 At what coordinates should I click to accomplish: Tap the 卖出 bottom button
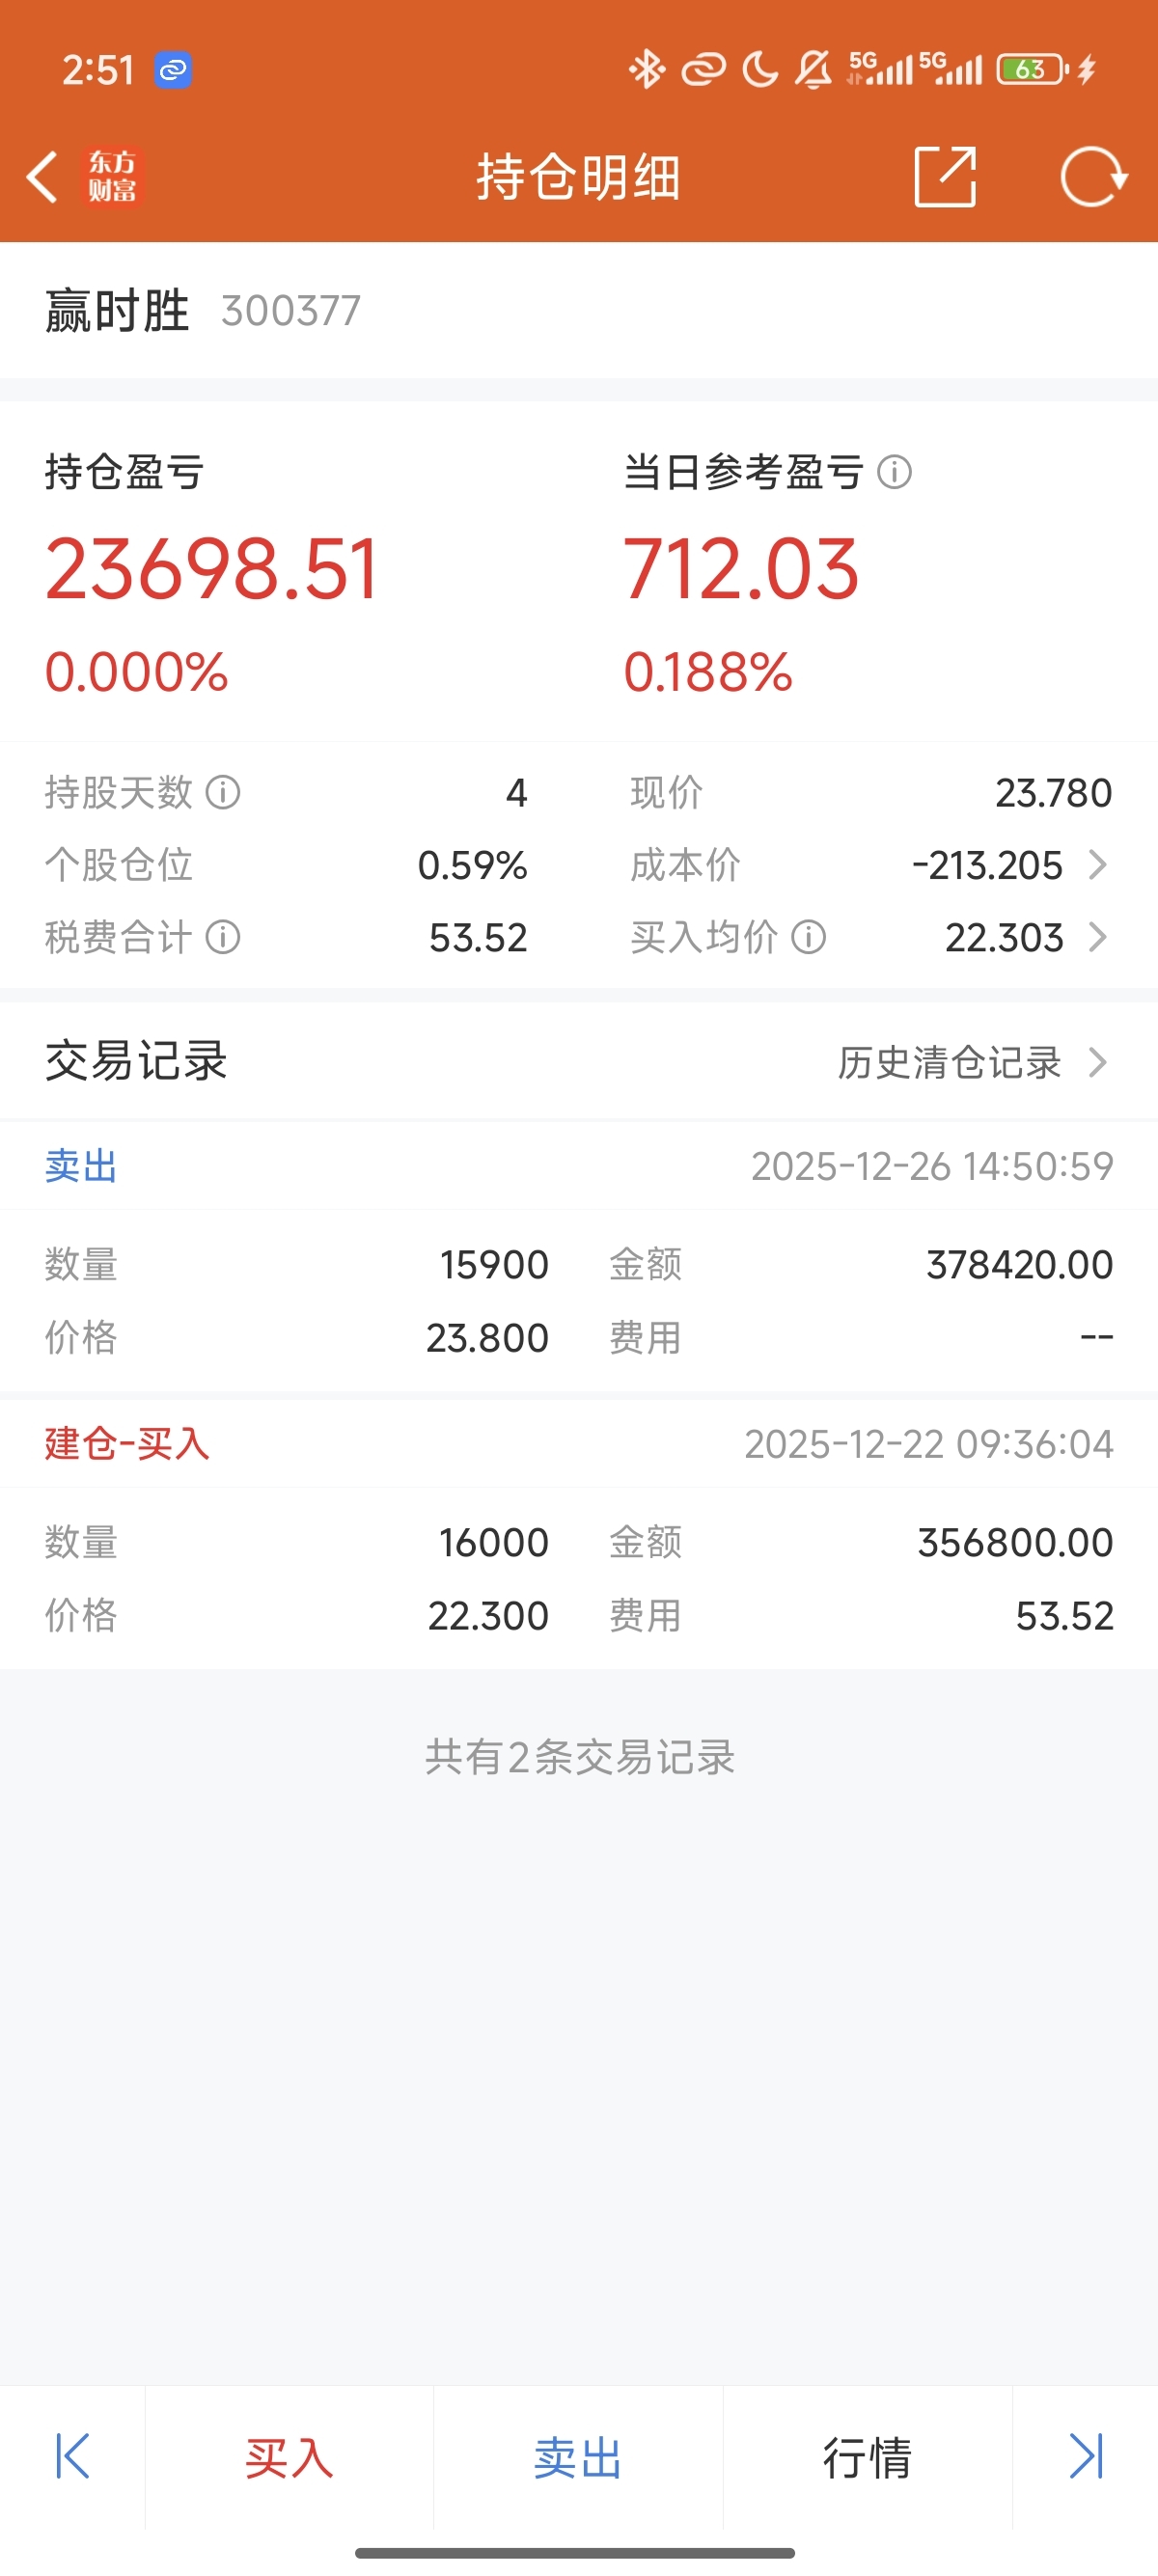click(578, 2457)
